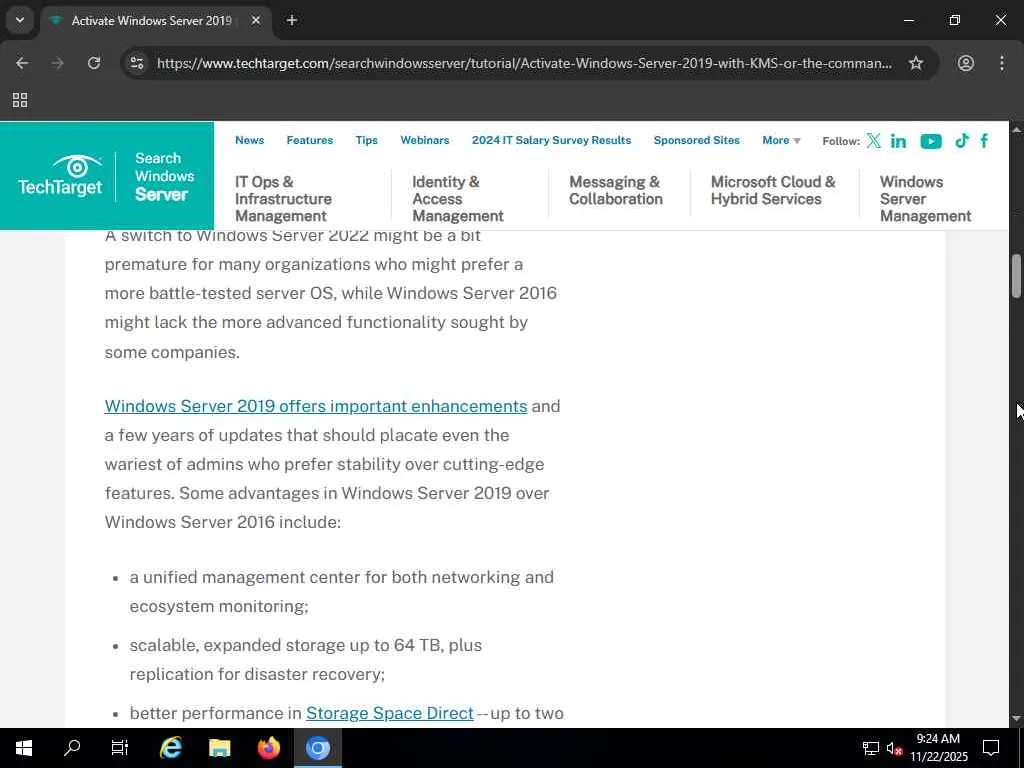Follow on TikTok icon
This screenshot has width=1024, height=768.
pyautogui.click(x=961, y=140)
